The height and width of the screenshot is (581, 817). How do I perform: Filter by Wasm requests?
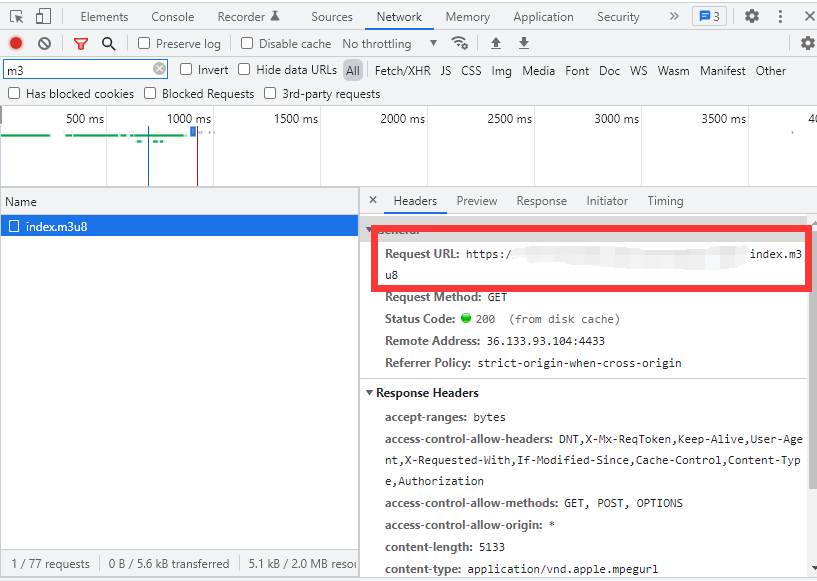point(673,70)
